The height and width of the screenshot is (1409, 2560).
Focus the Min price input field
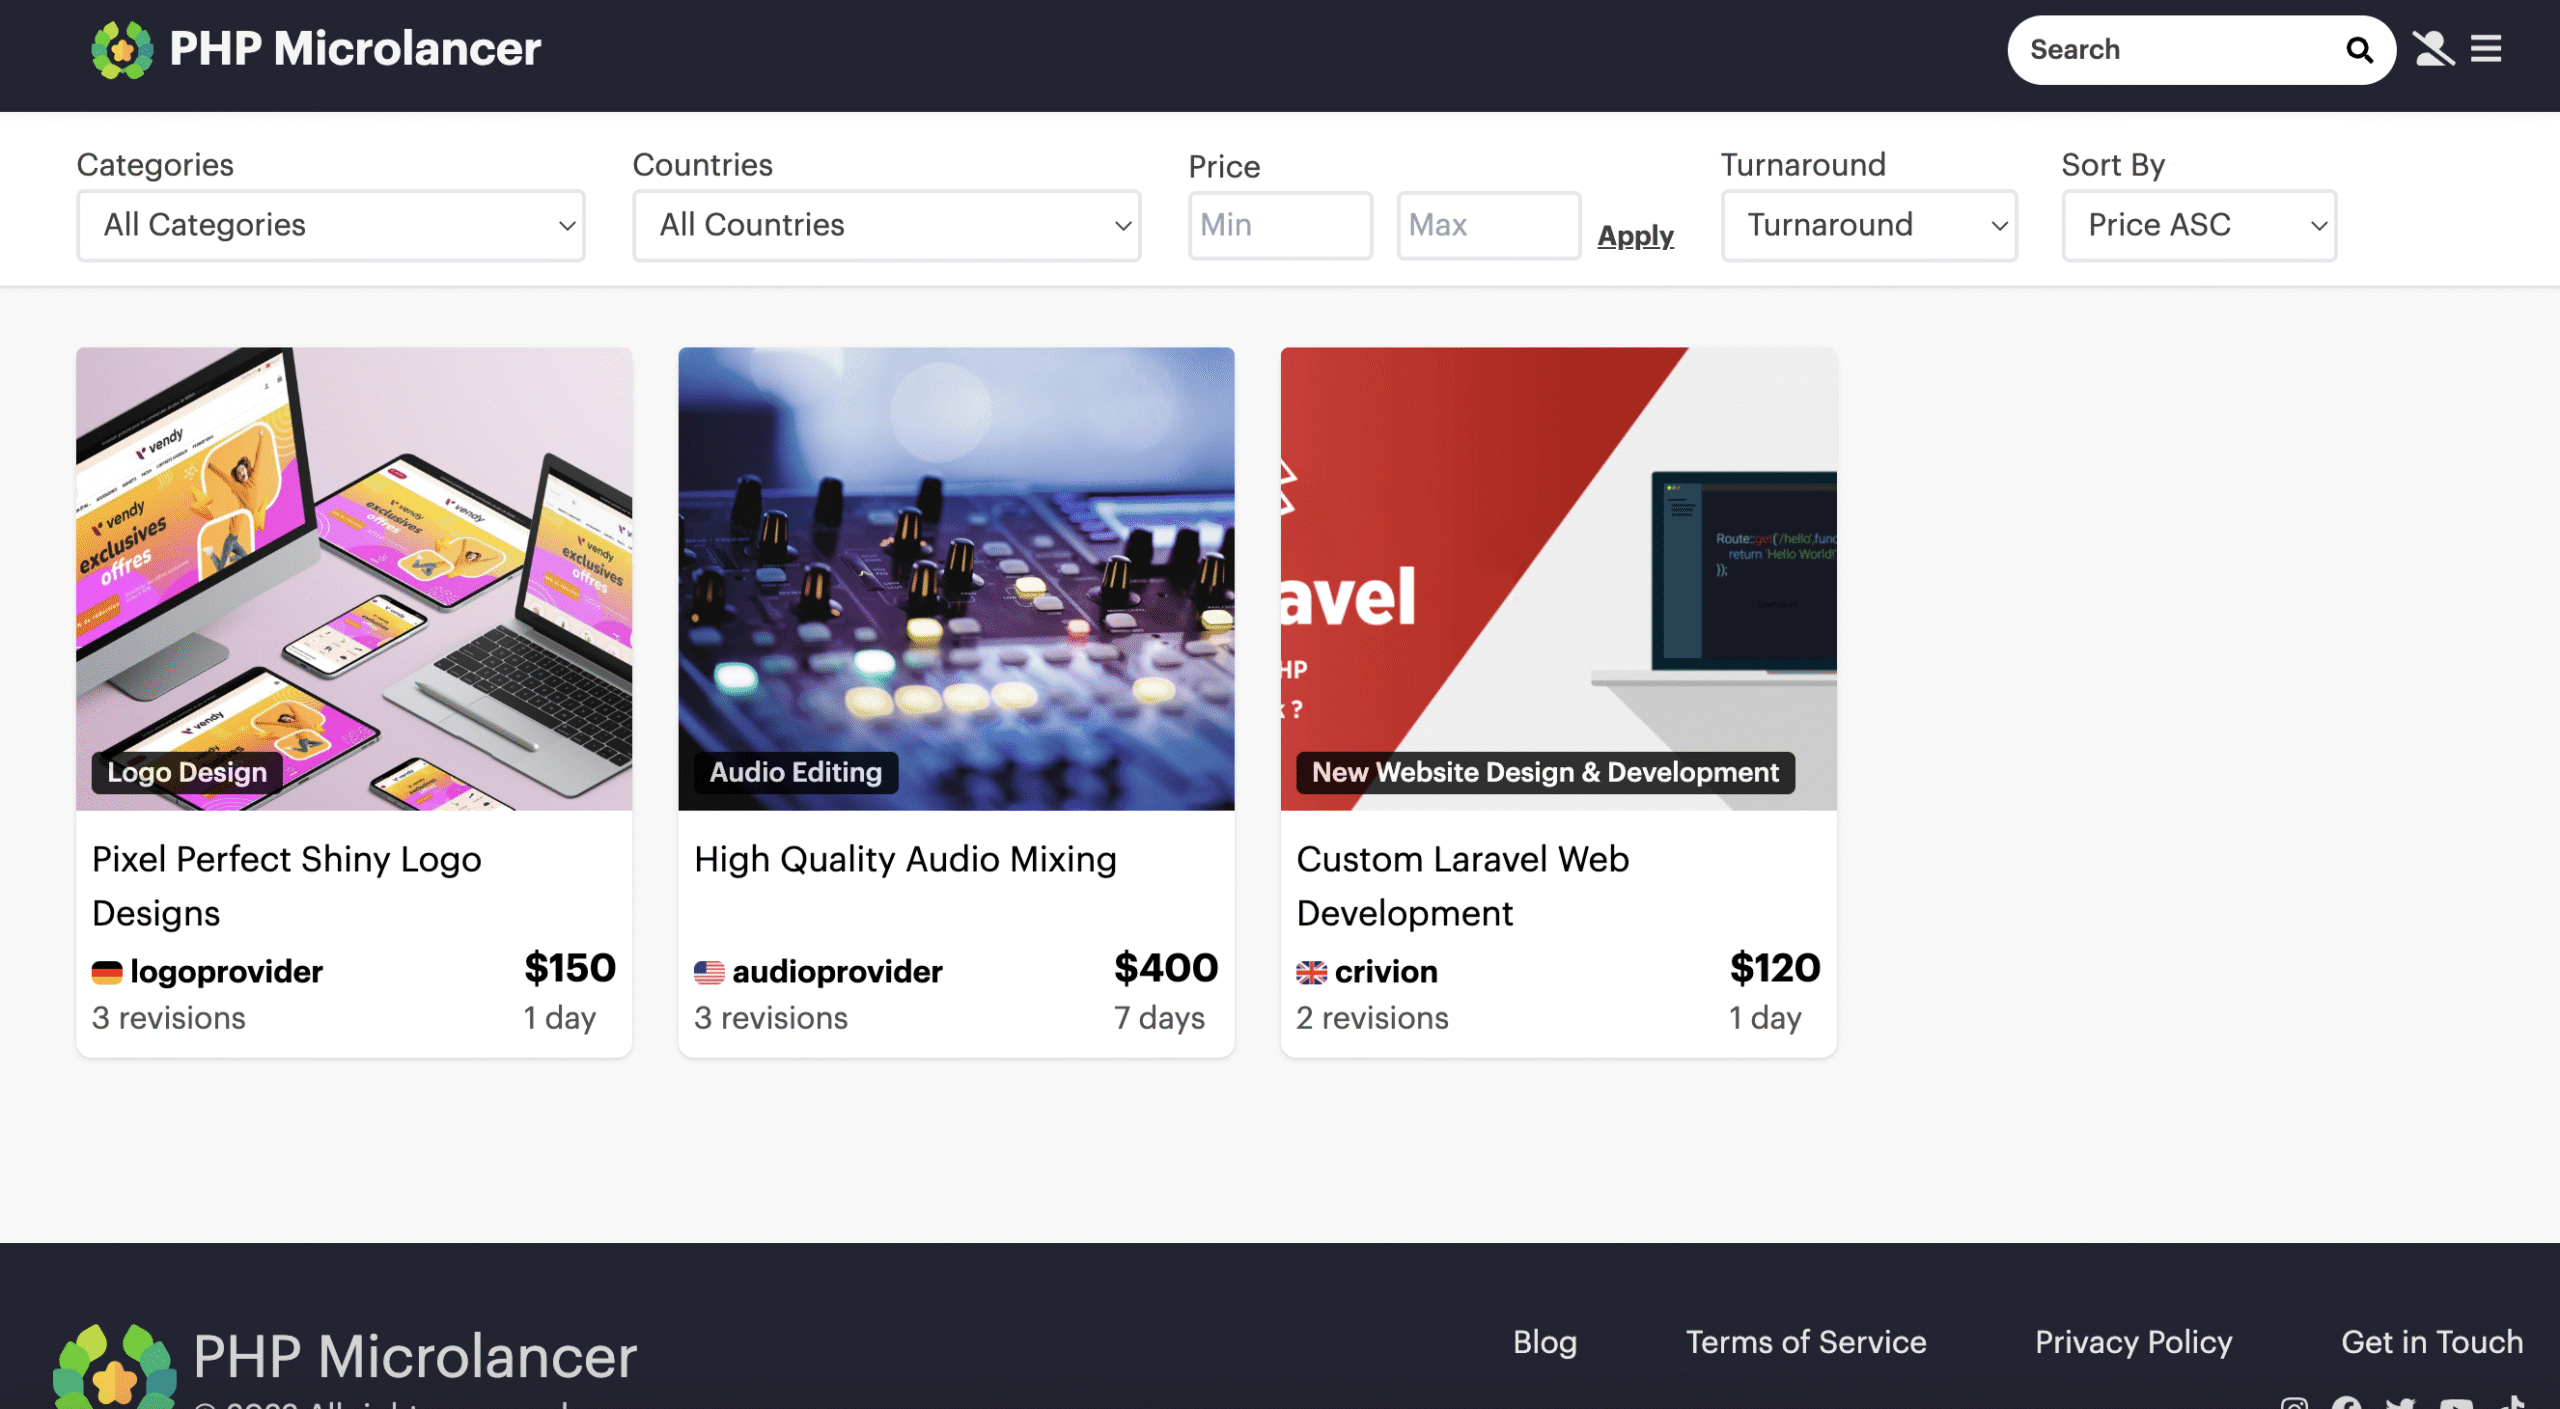click(x=1279, y=226)
